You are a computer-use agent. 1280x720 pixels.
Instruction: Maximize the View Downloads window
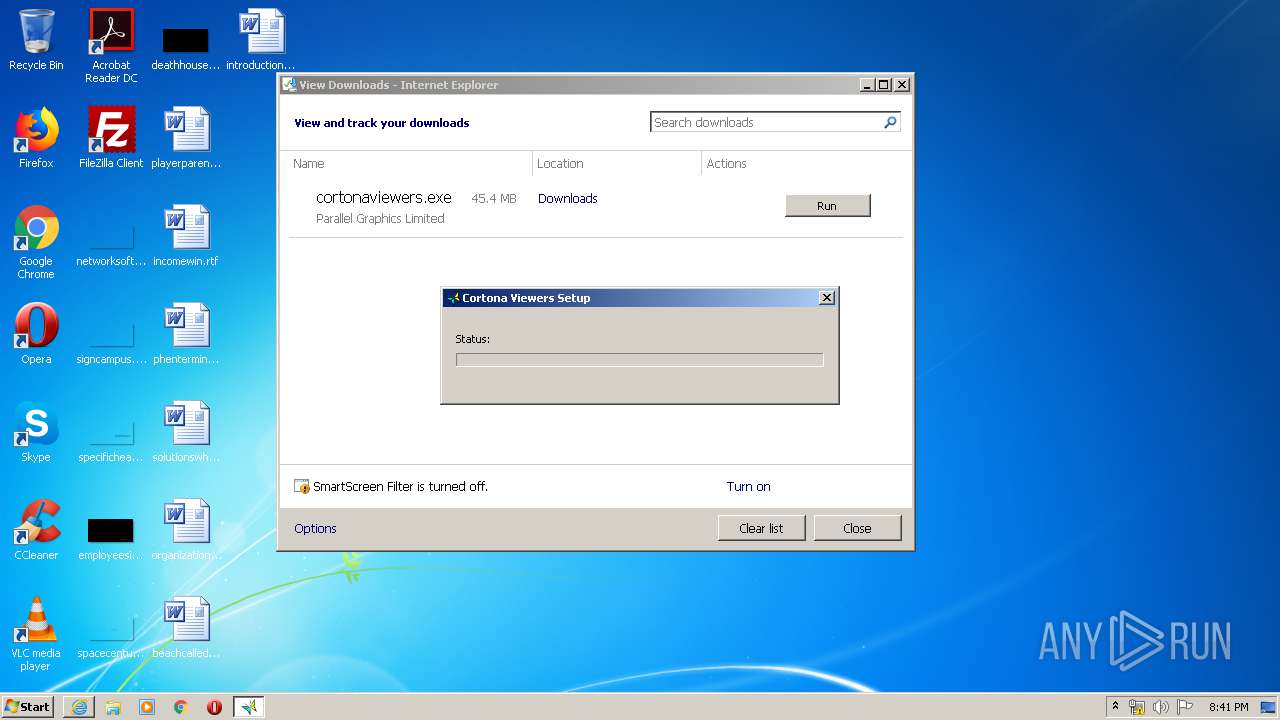pos(884,85)
